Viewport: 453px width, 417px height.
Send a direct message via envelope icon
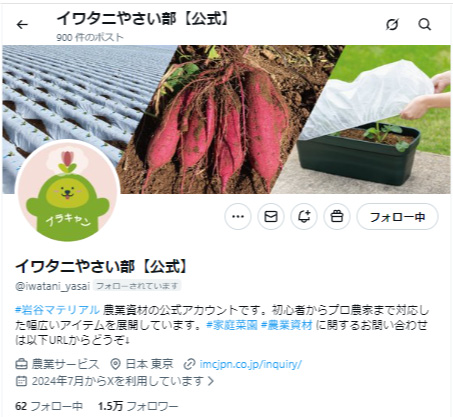click(x=271, y=217)
